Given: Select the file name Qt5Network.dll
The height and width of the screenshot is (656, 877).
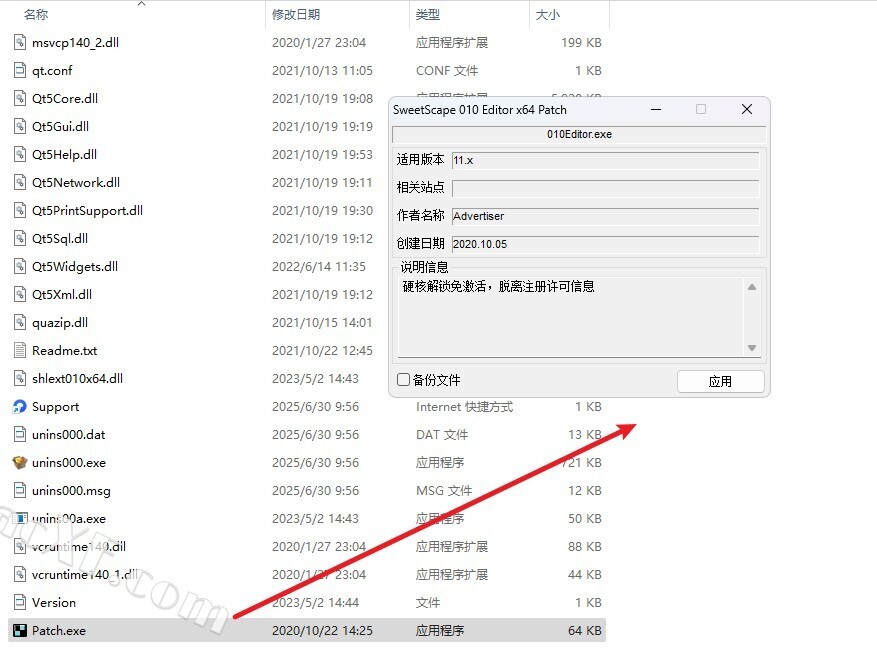Looking at the screenshot, I should [76, 183].
